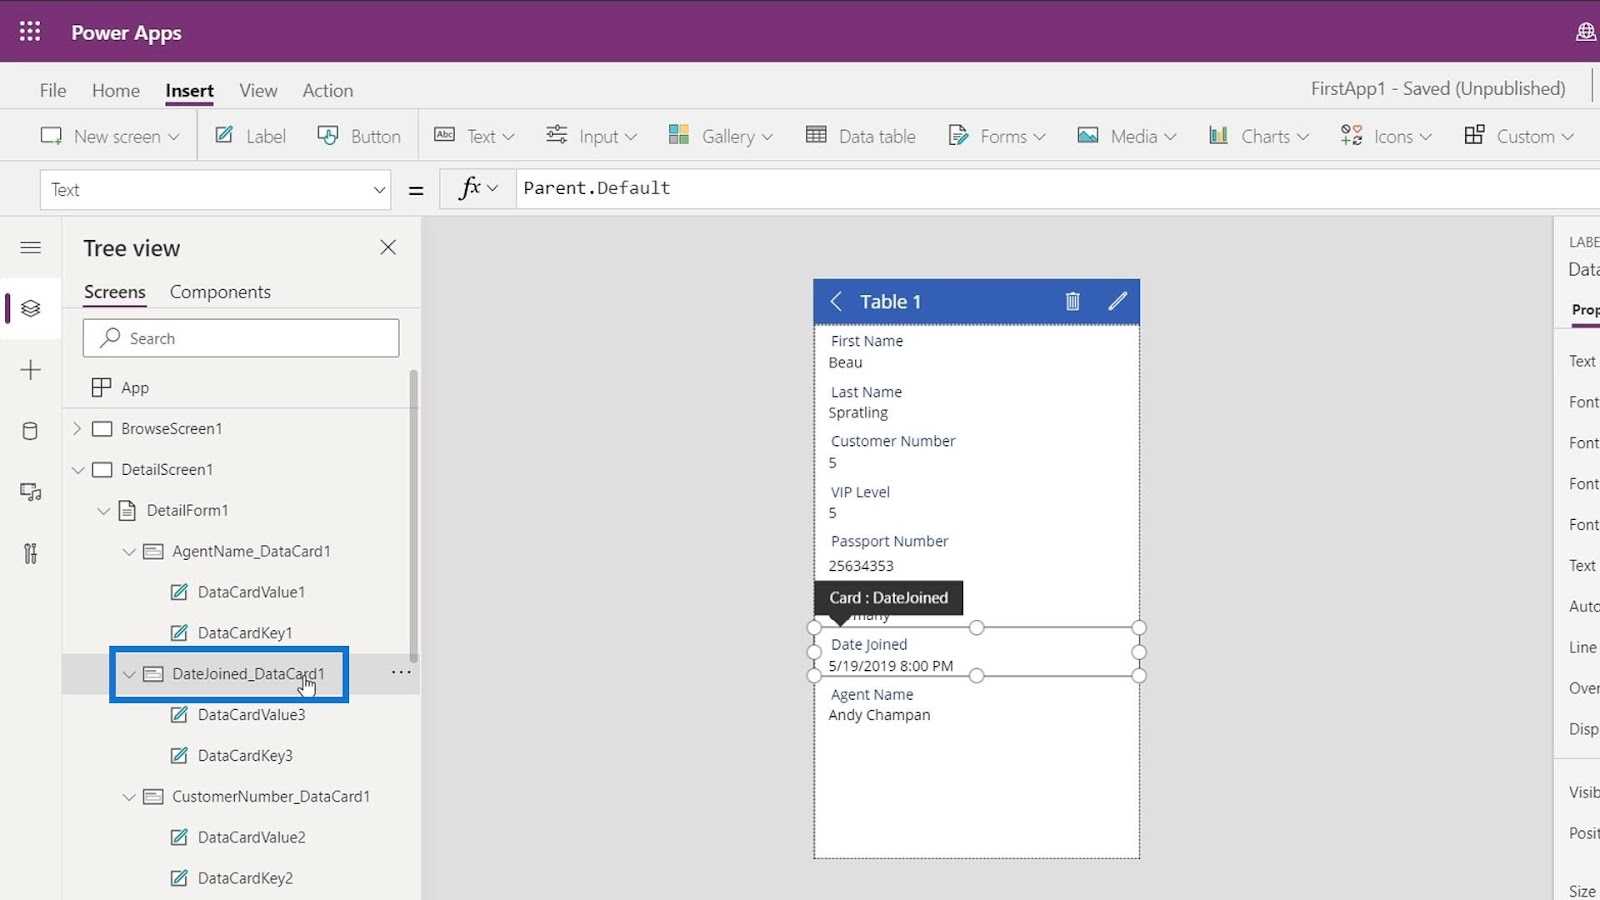
Task: Select the Date Joined value 5/19/2019 8:00 PM
Action: (x=891, y=666)
